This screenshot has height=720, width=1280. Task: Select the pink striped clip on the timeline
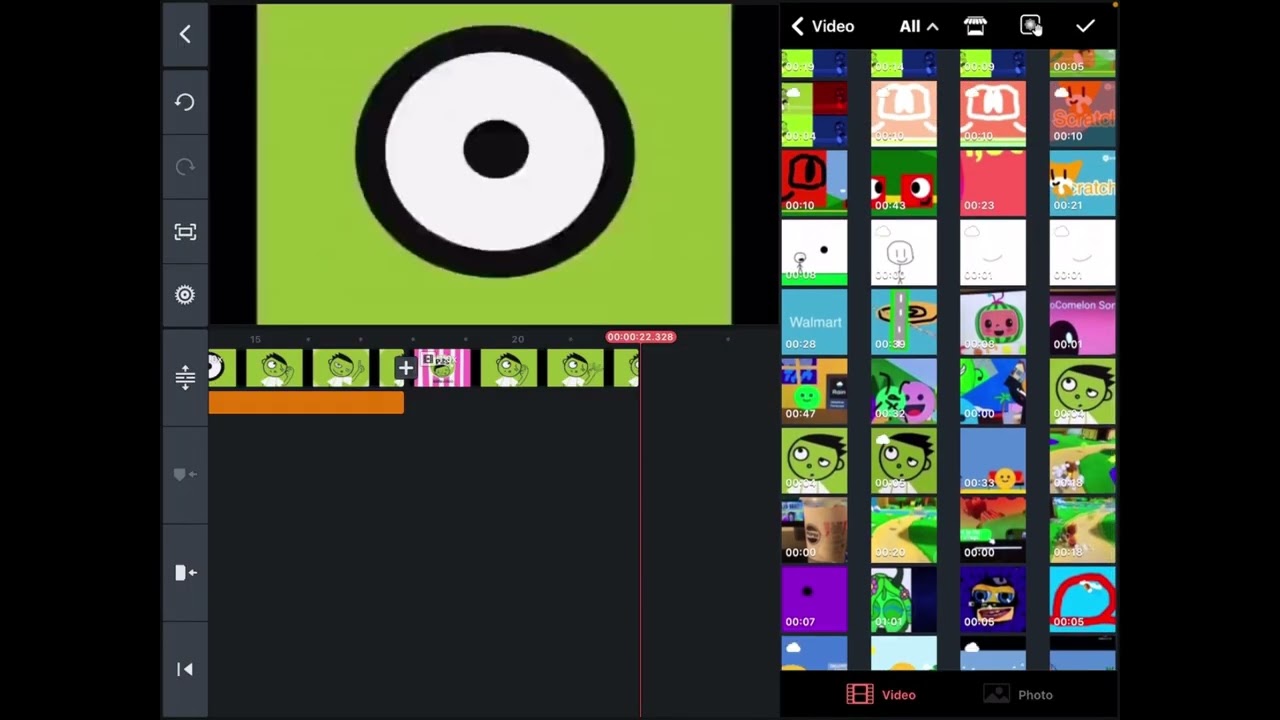(x=443, y=368)
